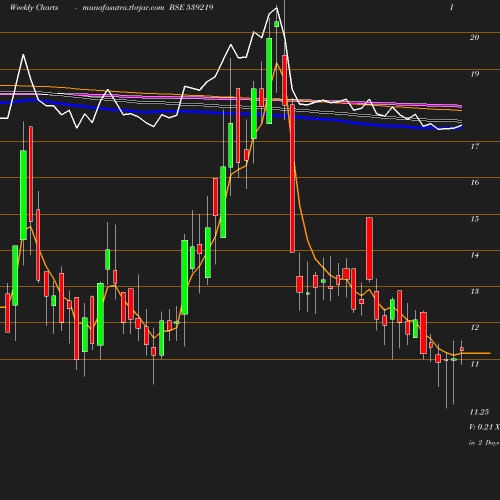Click the 'BSE 539219' stock code text
This screenshot has width=500, height=500.
(191, 7)
